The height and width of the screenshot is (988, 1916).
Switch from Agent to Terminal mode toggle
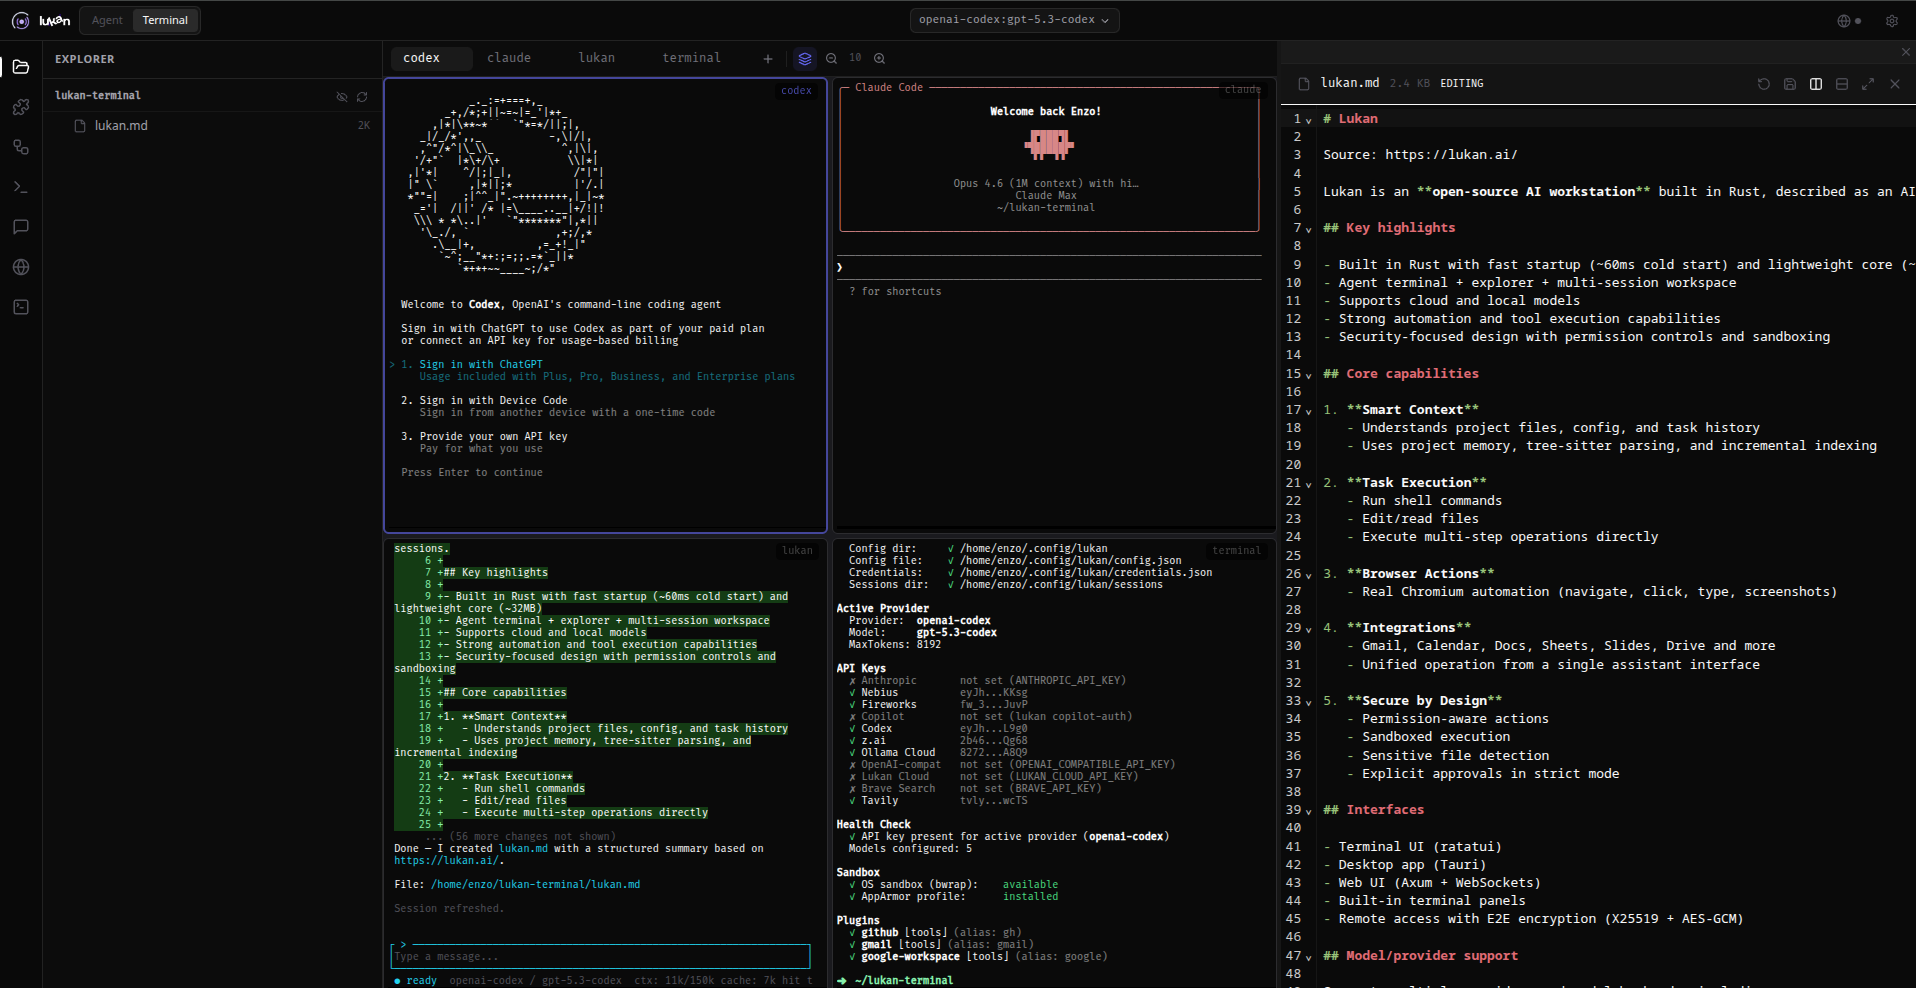165,20
